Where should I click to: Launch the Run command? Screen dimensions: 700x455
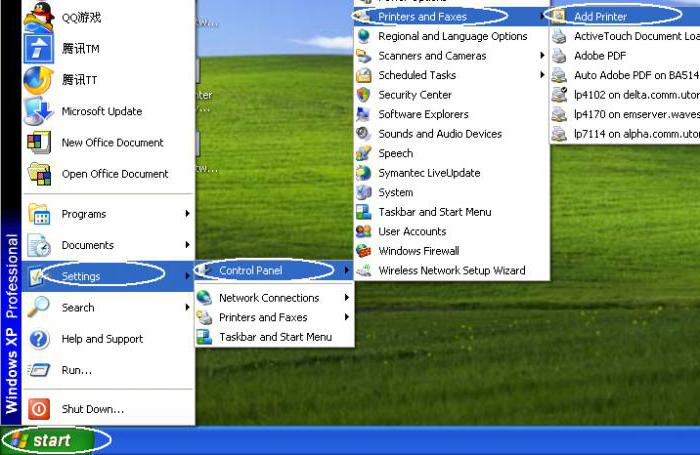pyautogui.click(x=76, y=370)
